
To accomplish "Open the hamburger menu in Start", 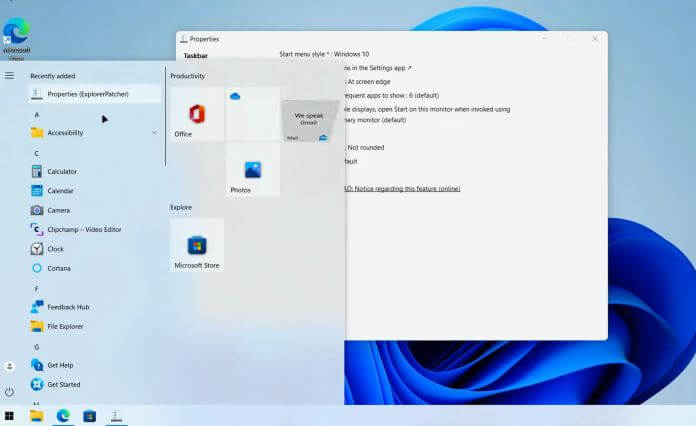I will point(9,76).
